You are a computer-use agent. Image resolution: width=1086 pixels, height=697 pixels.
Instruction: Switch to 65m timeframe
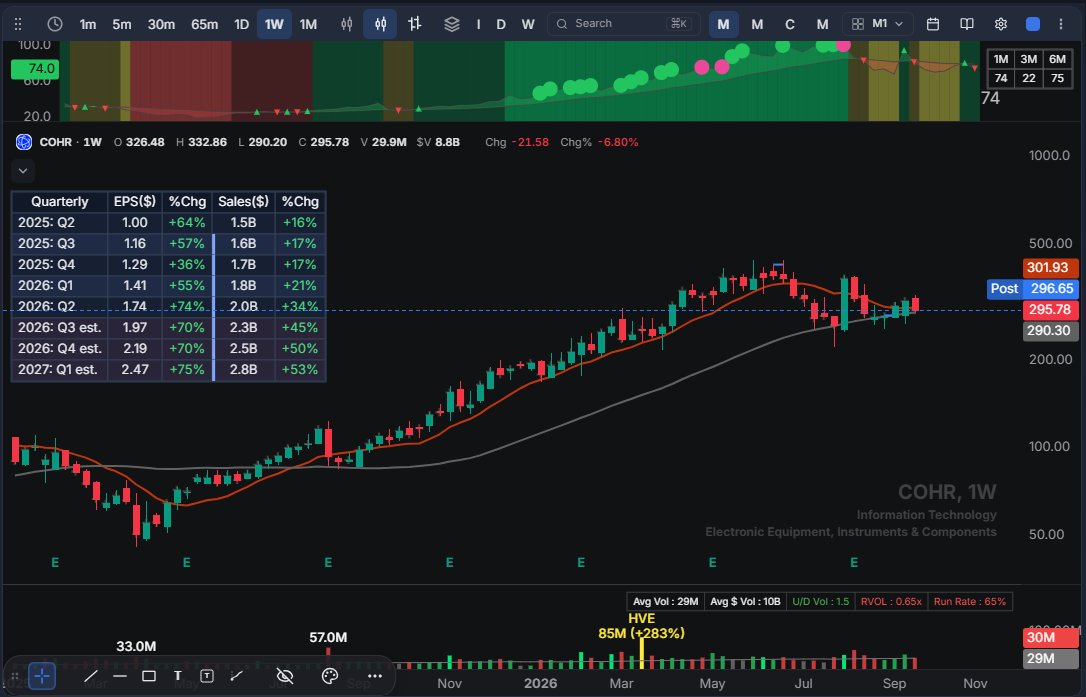[204, 24]
